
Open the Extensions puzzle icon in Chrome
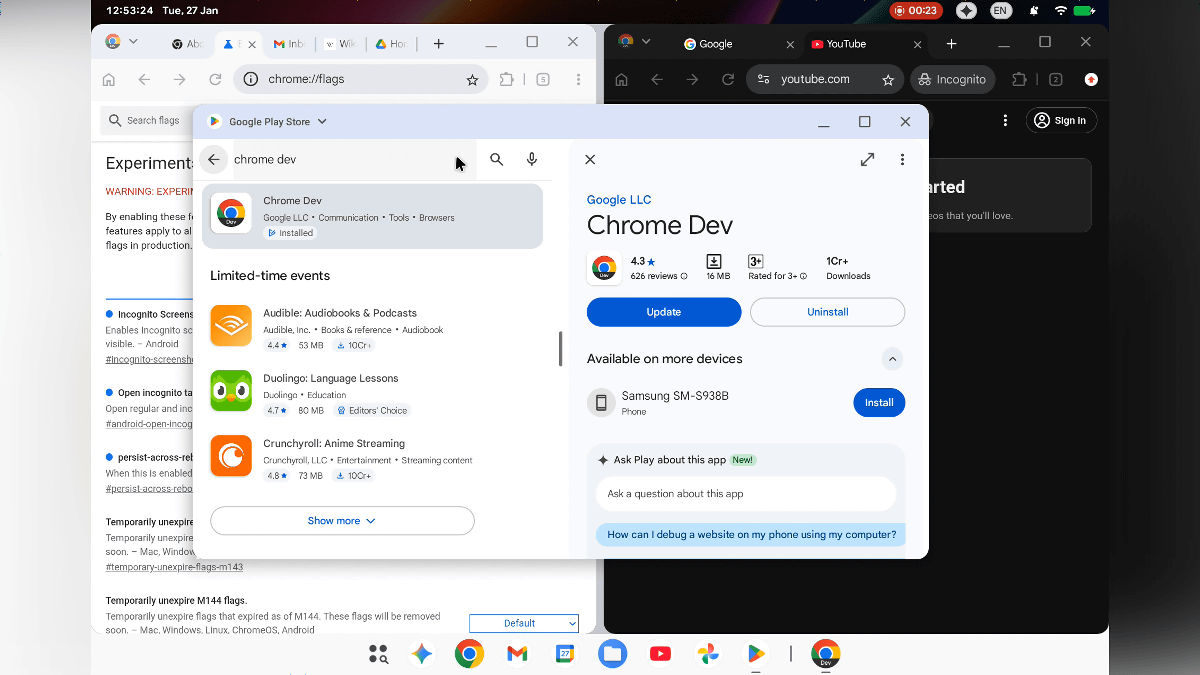click(507, 79)
